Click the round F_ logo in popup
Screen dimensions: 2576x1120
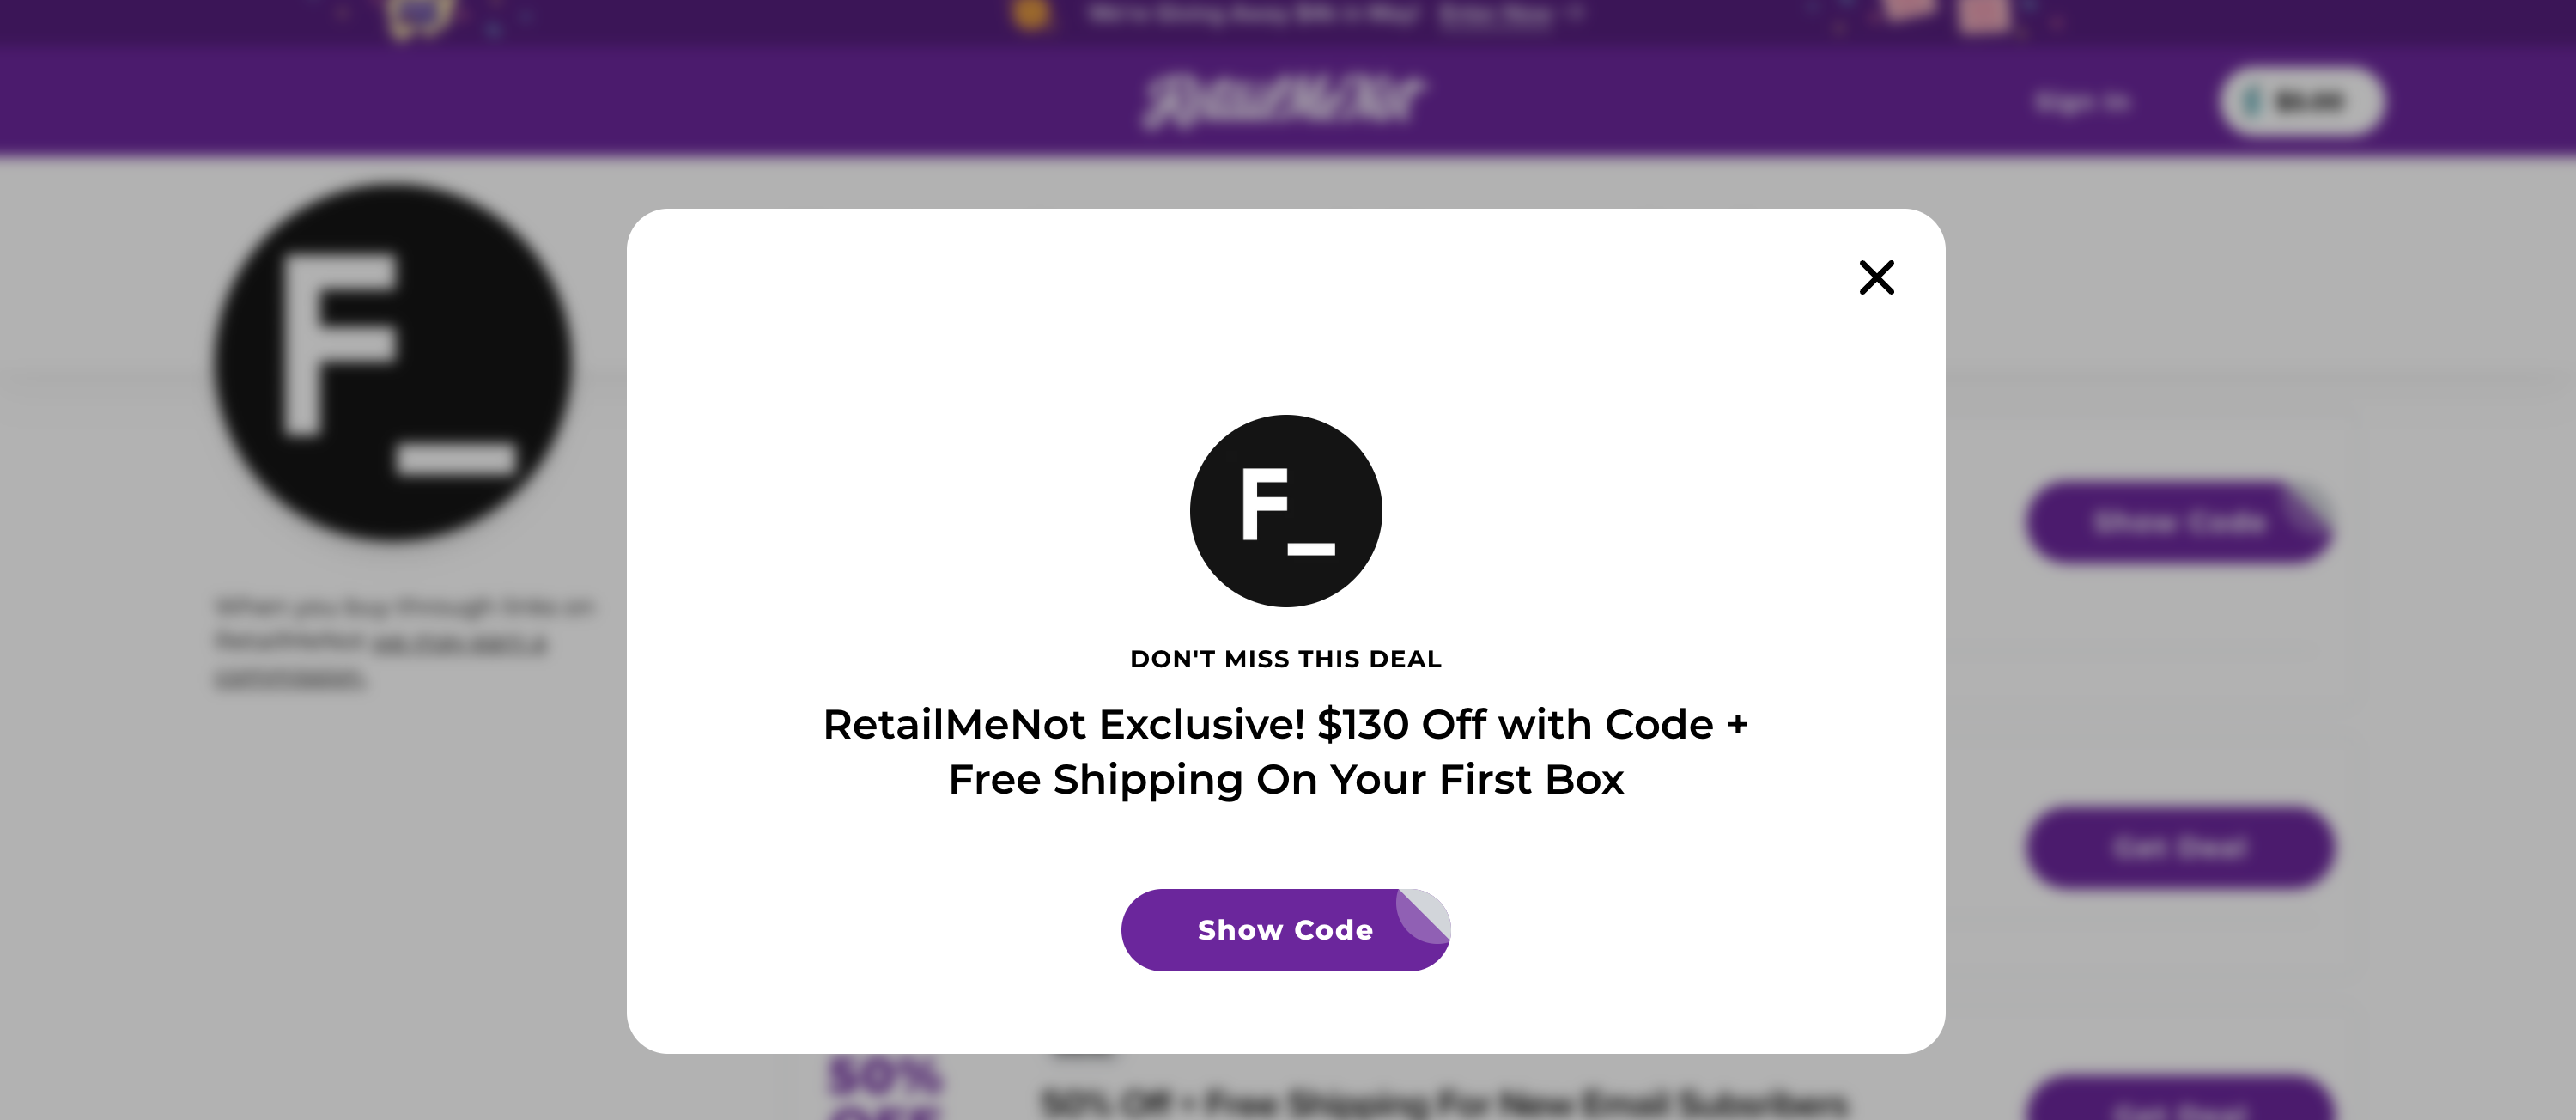click(x=1286, y=511)
